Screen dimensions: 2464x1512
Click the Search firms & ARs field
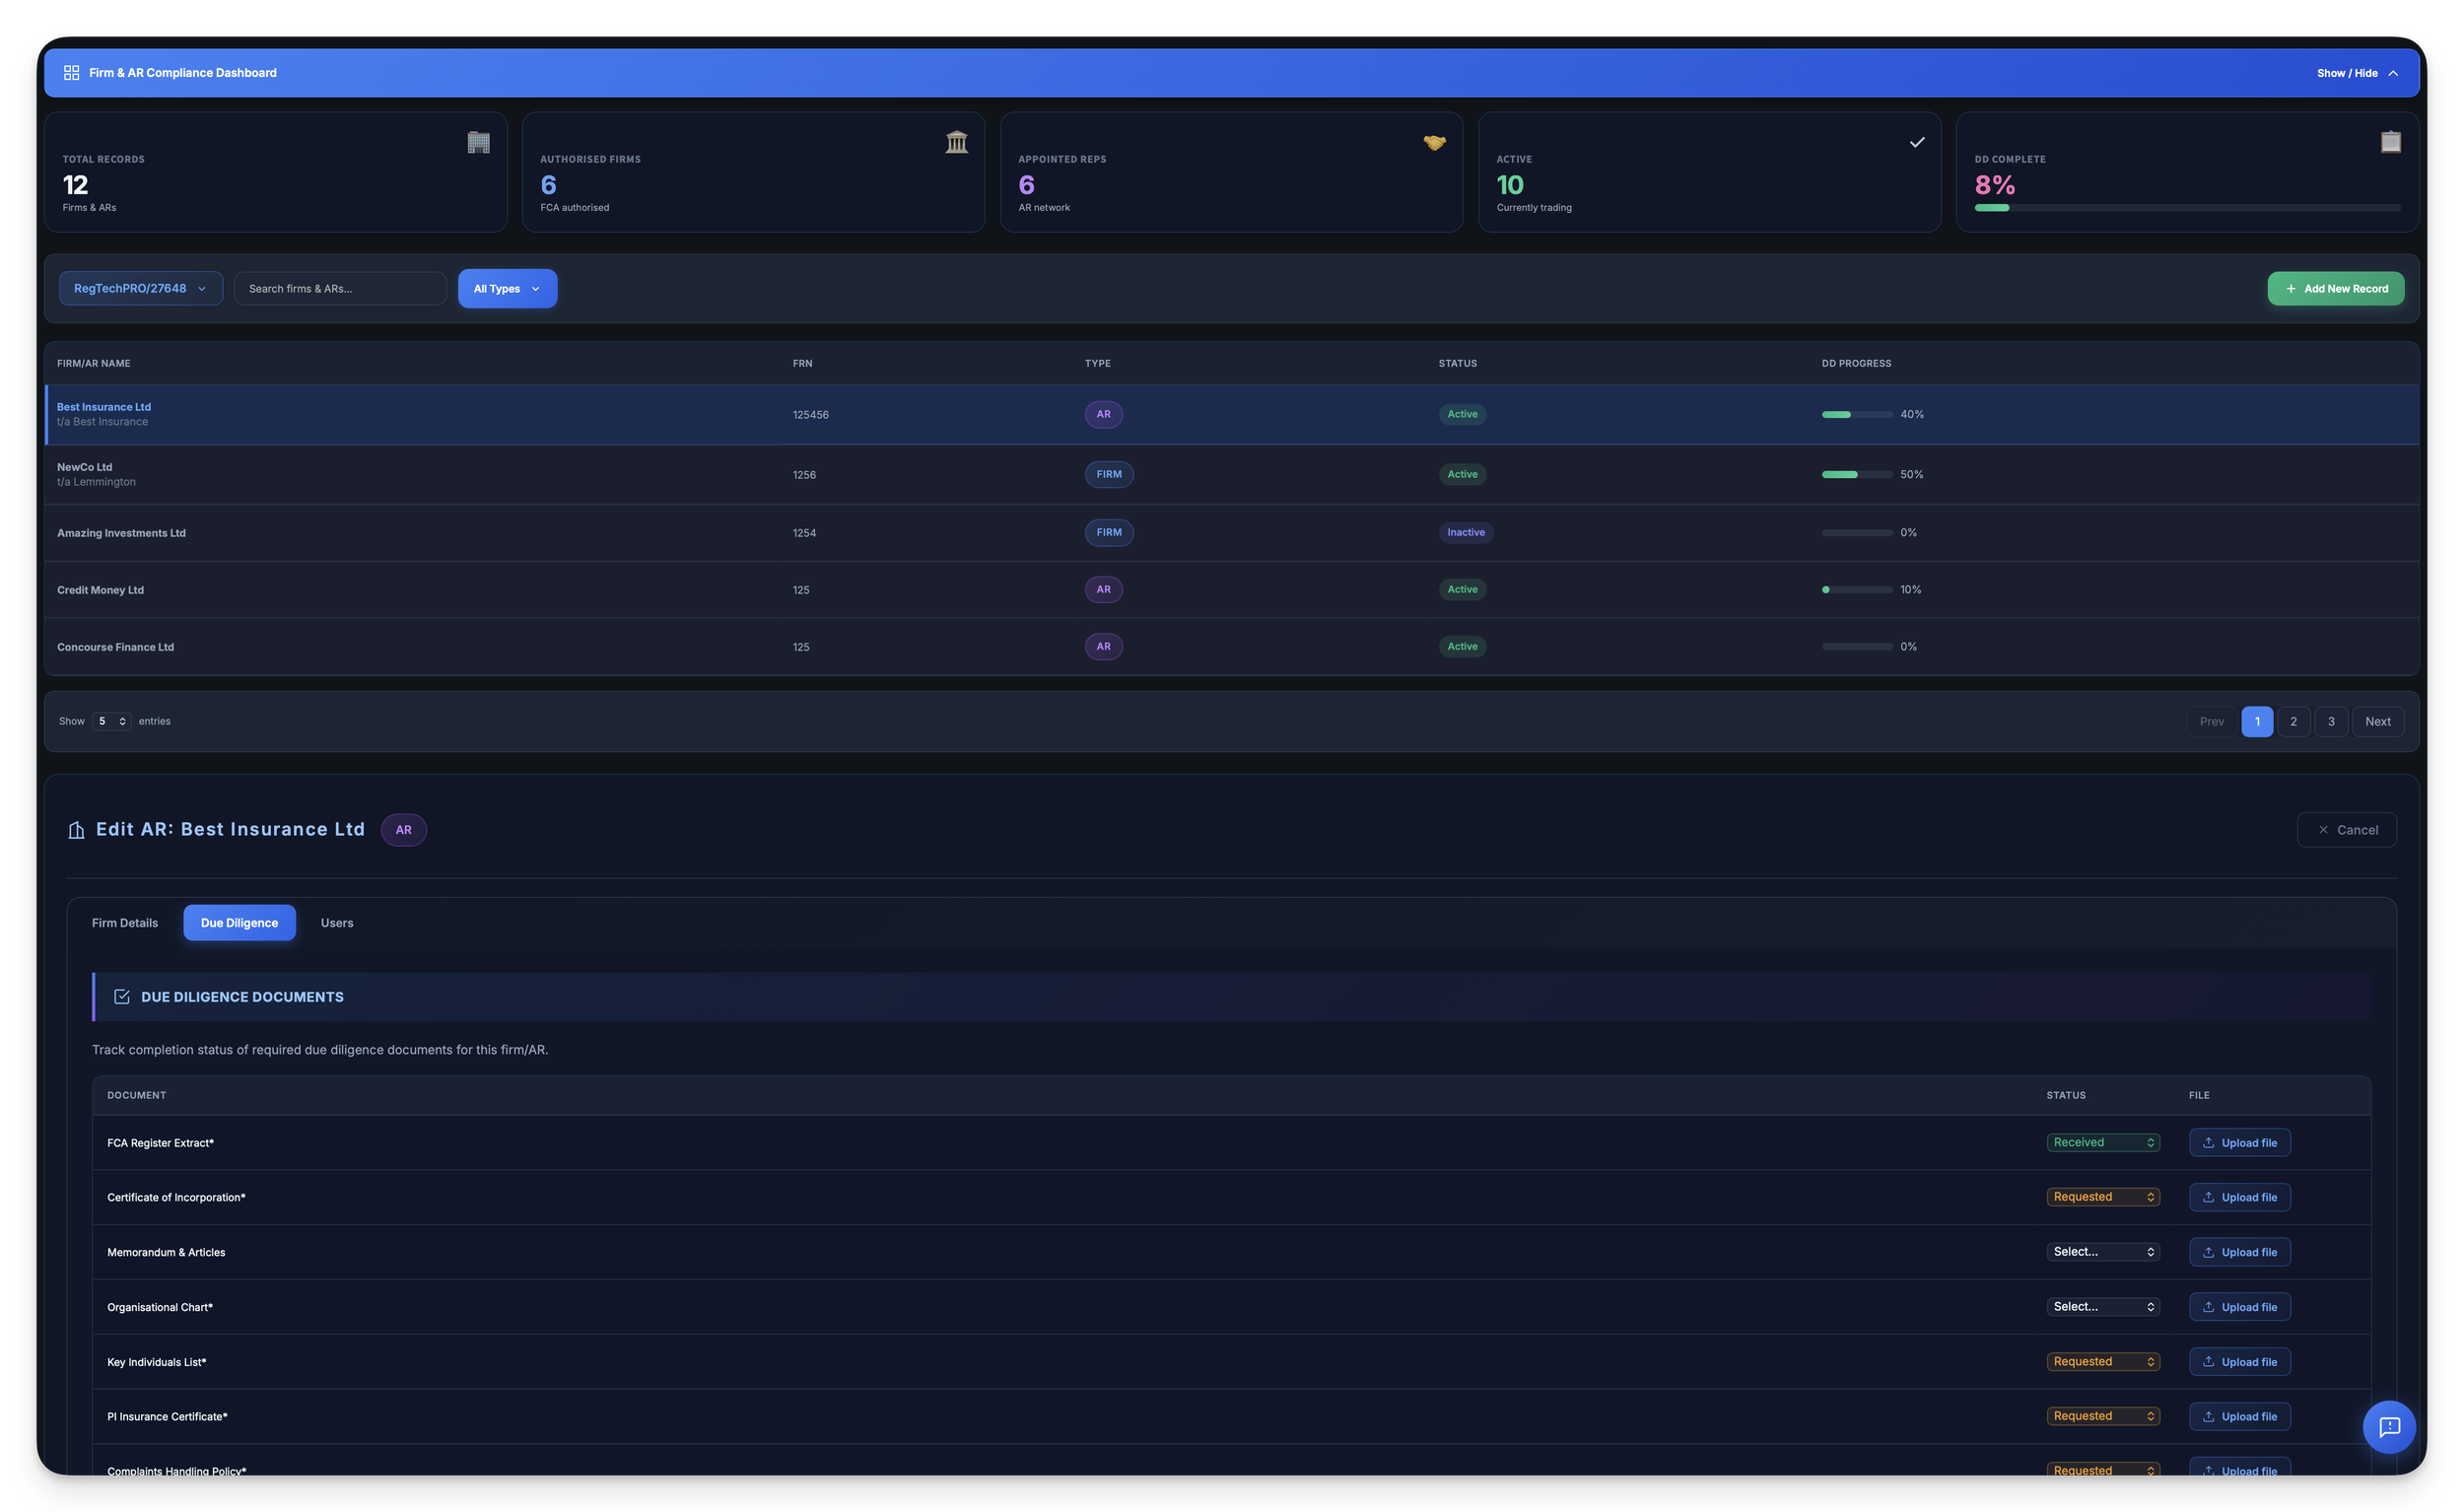(x=340, y=288)
